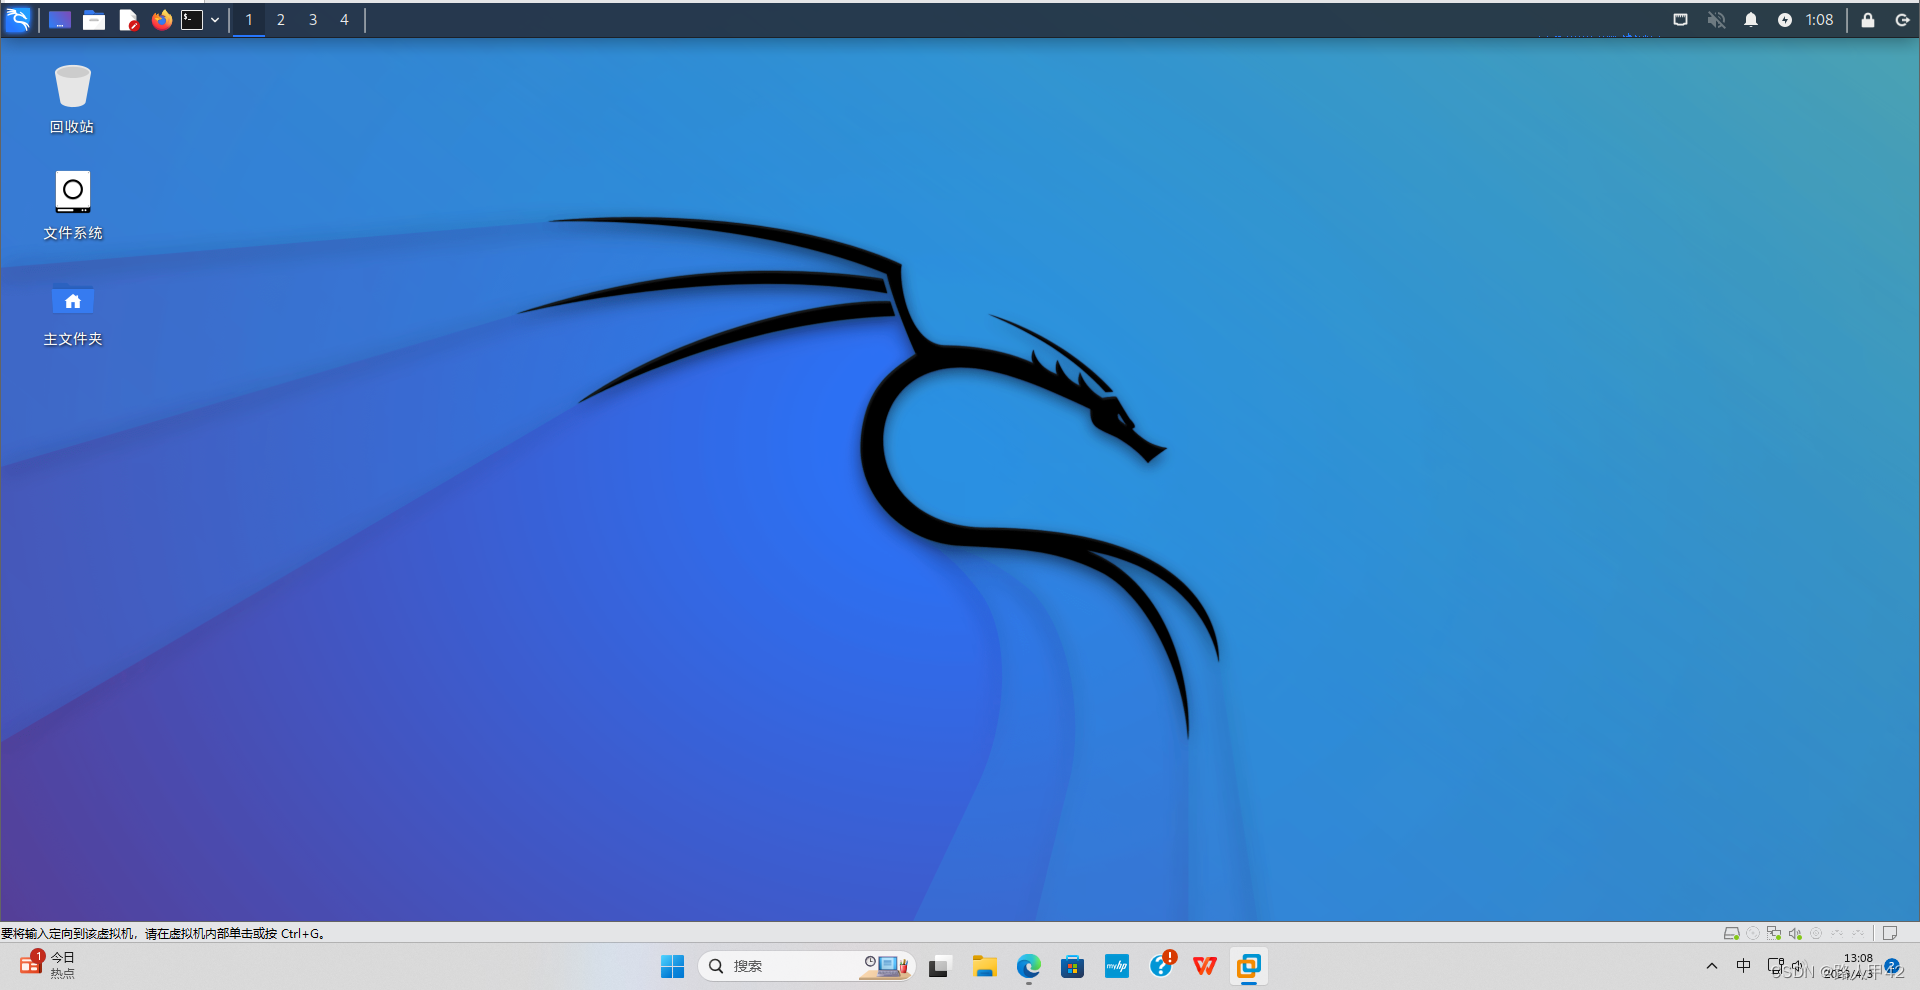Click VMware hard disk status icon
The width and height of the screenshot is (1920, 990).
pyautogui.click(x=1731, y=933)
